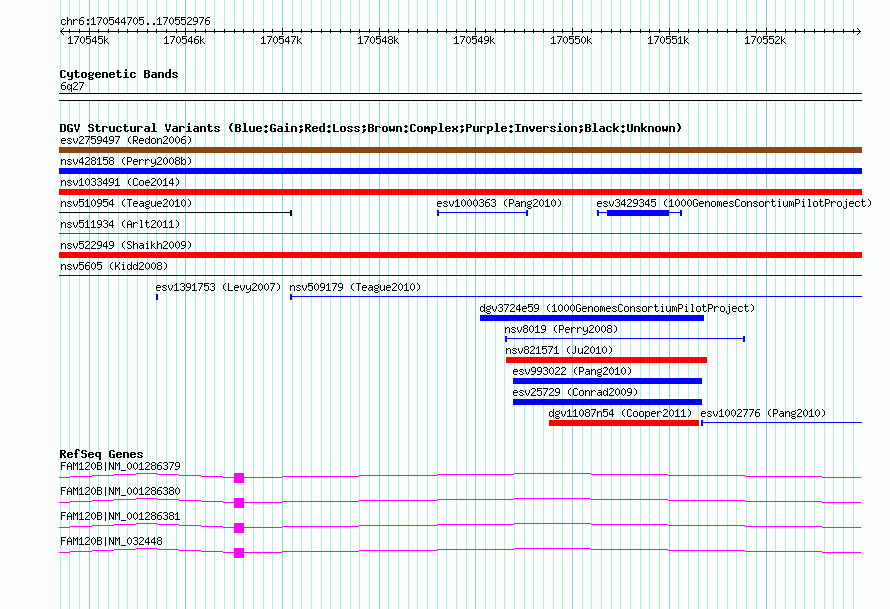Click the magenta exon of NM_001286381

[239, 528]
